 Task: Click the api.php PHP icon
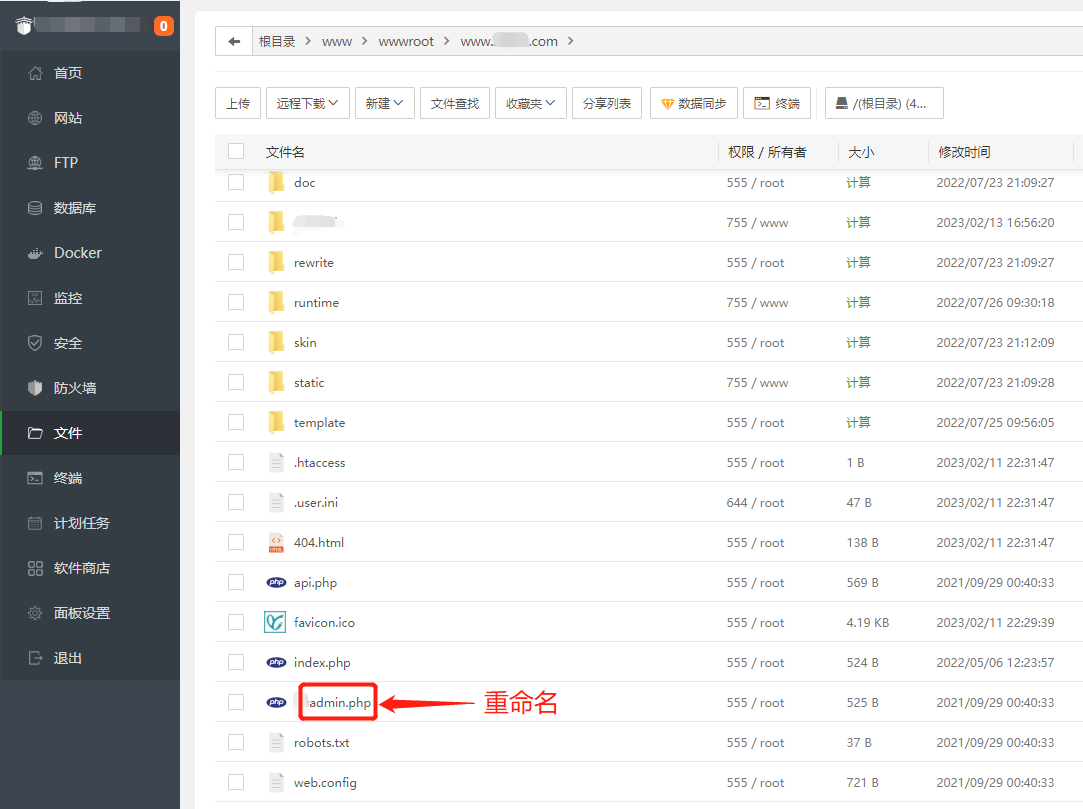276,582
